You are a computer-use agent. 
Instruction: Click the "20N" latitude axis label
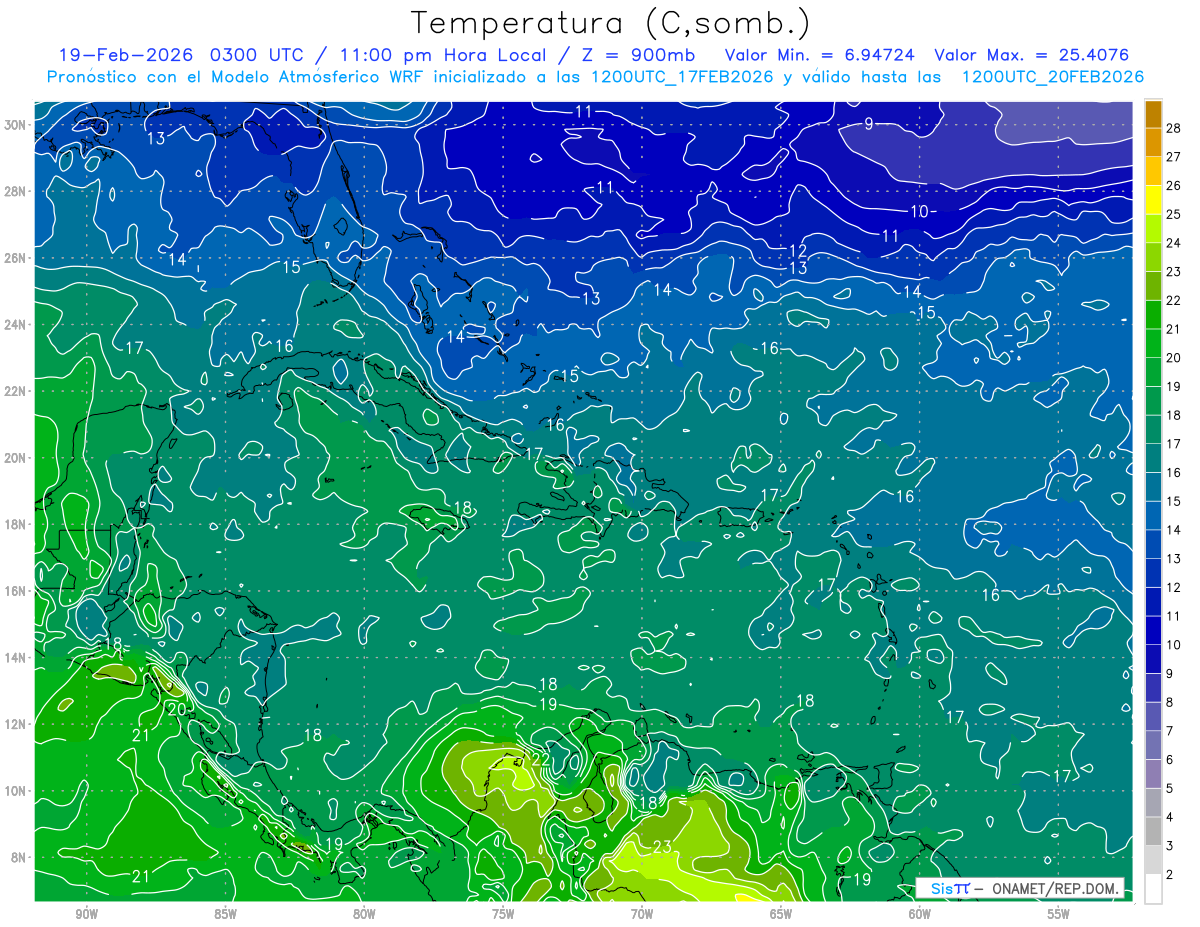click(x=15, y=457)
